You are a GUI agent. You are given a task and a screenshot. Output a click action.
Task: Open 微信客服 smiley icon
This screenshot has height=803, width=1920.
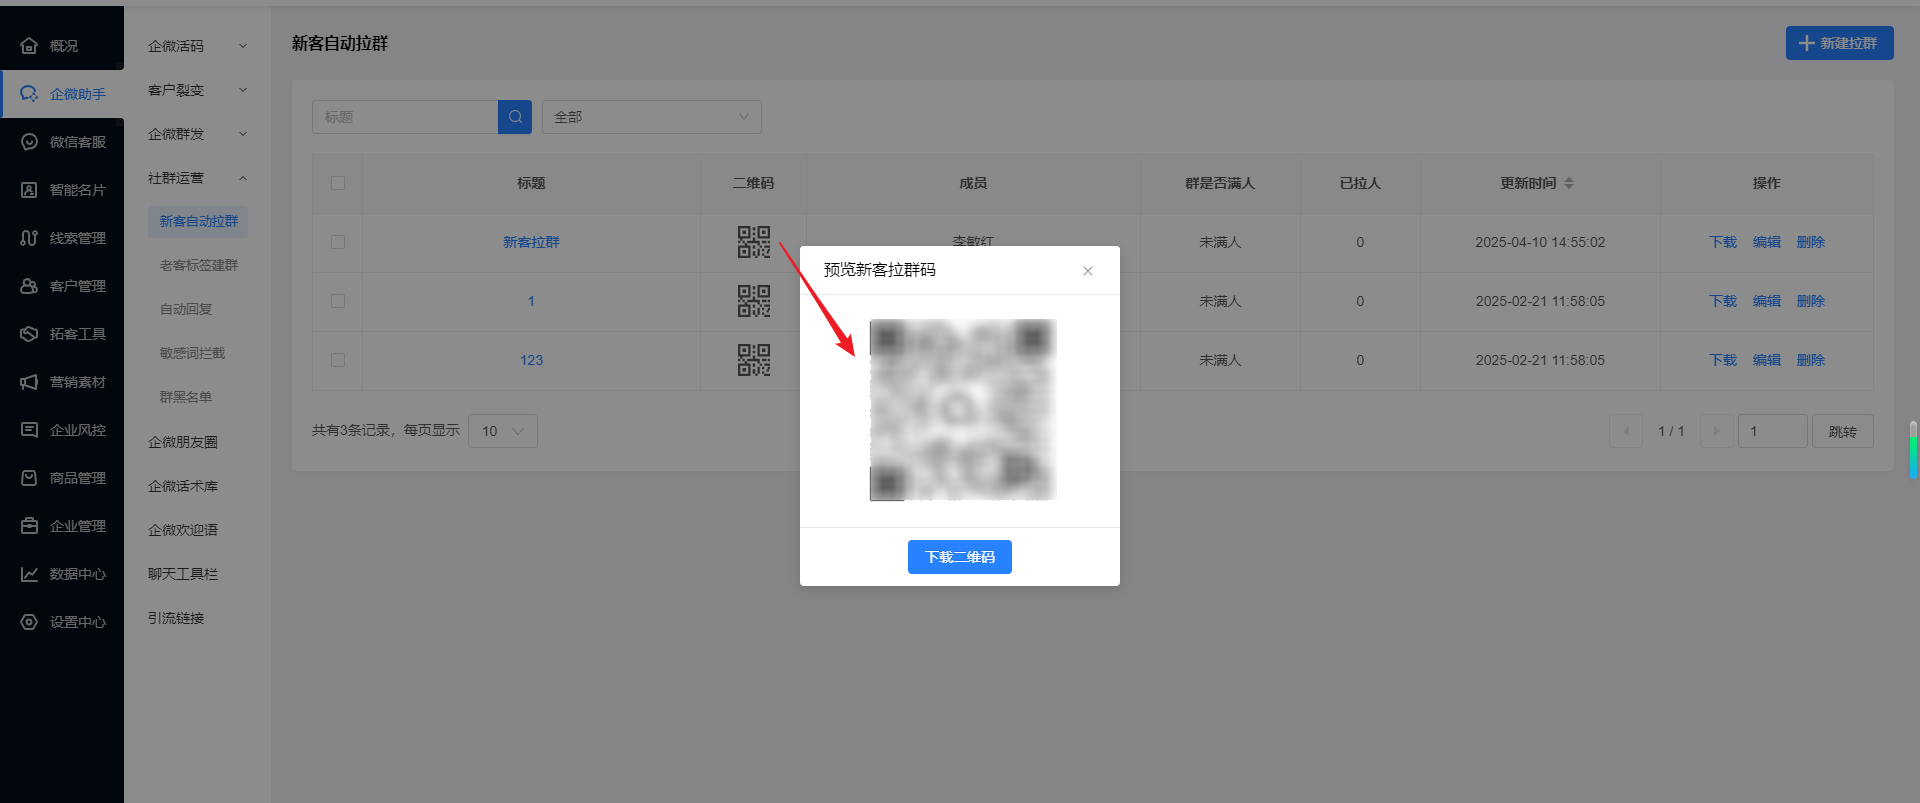[x=29, y=142]
